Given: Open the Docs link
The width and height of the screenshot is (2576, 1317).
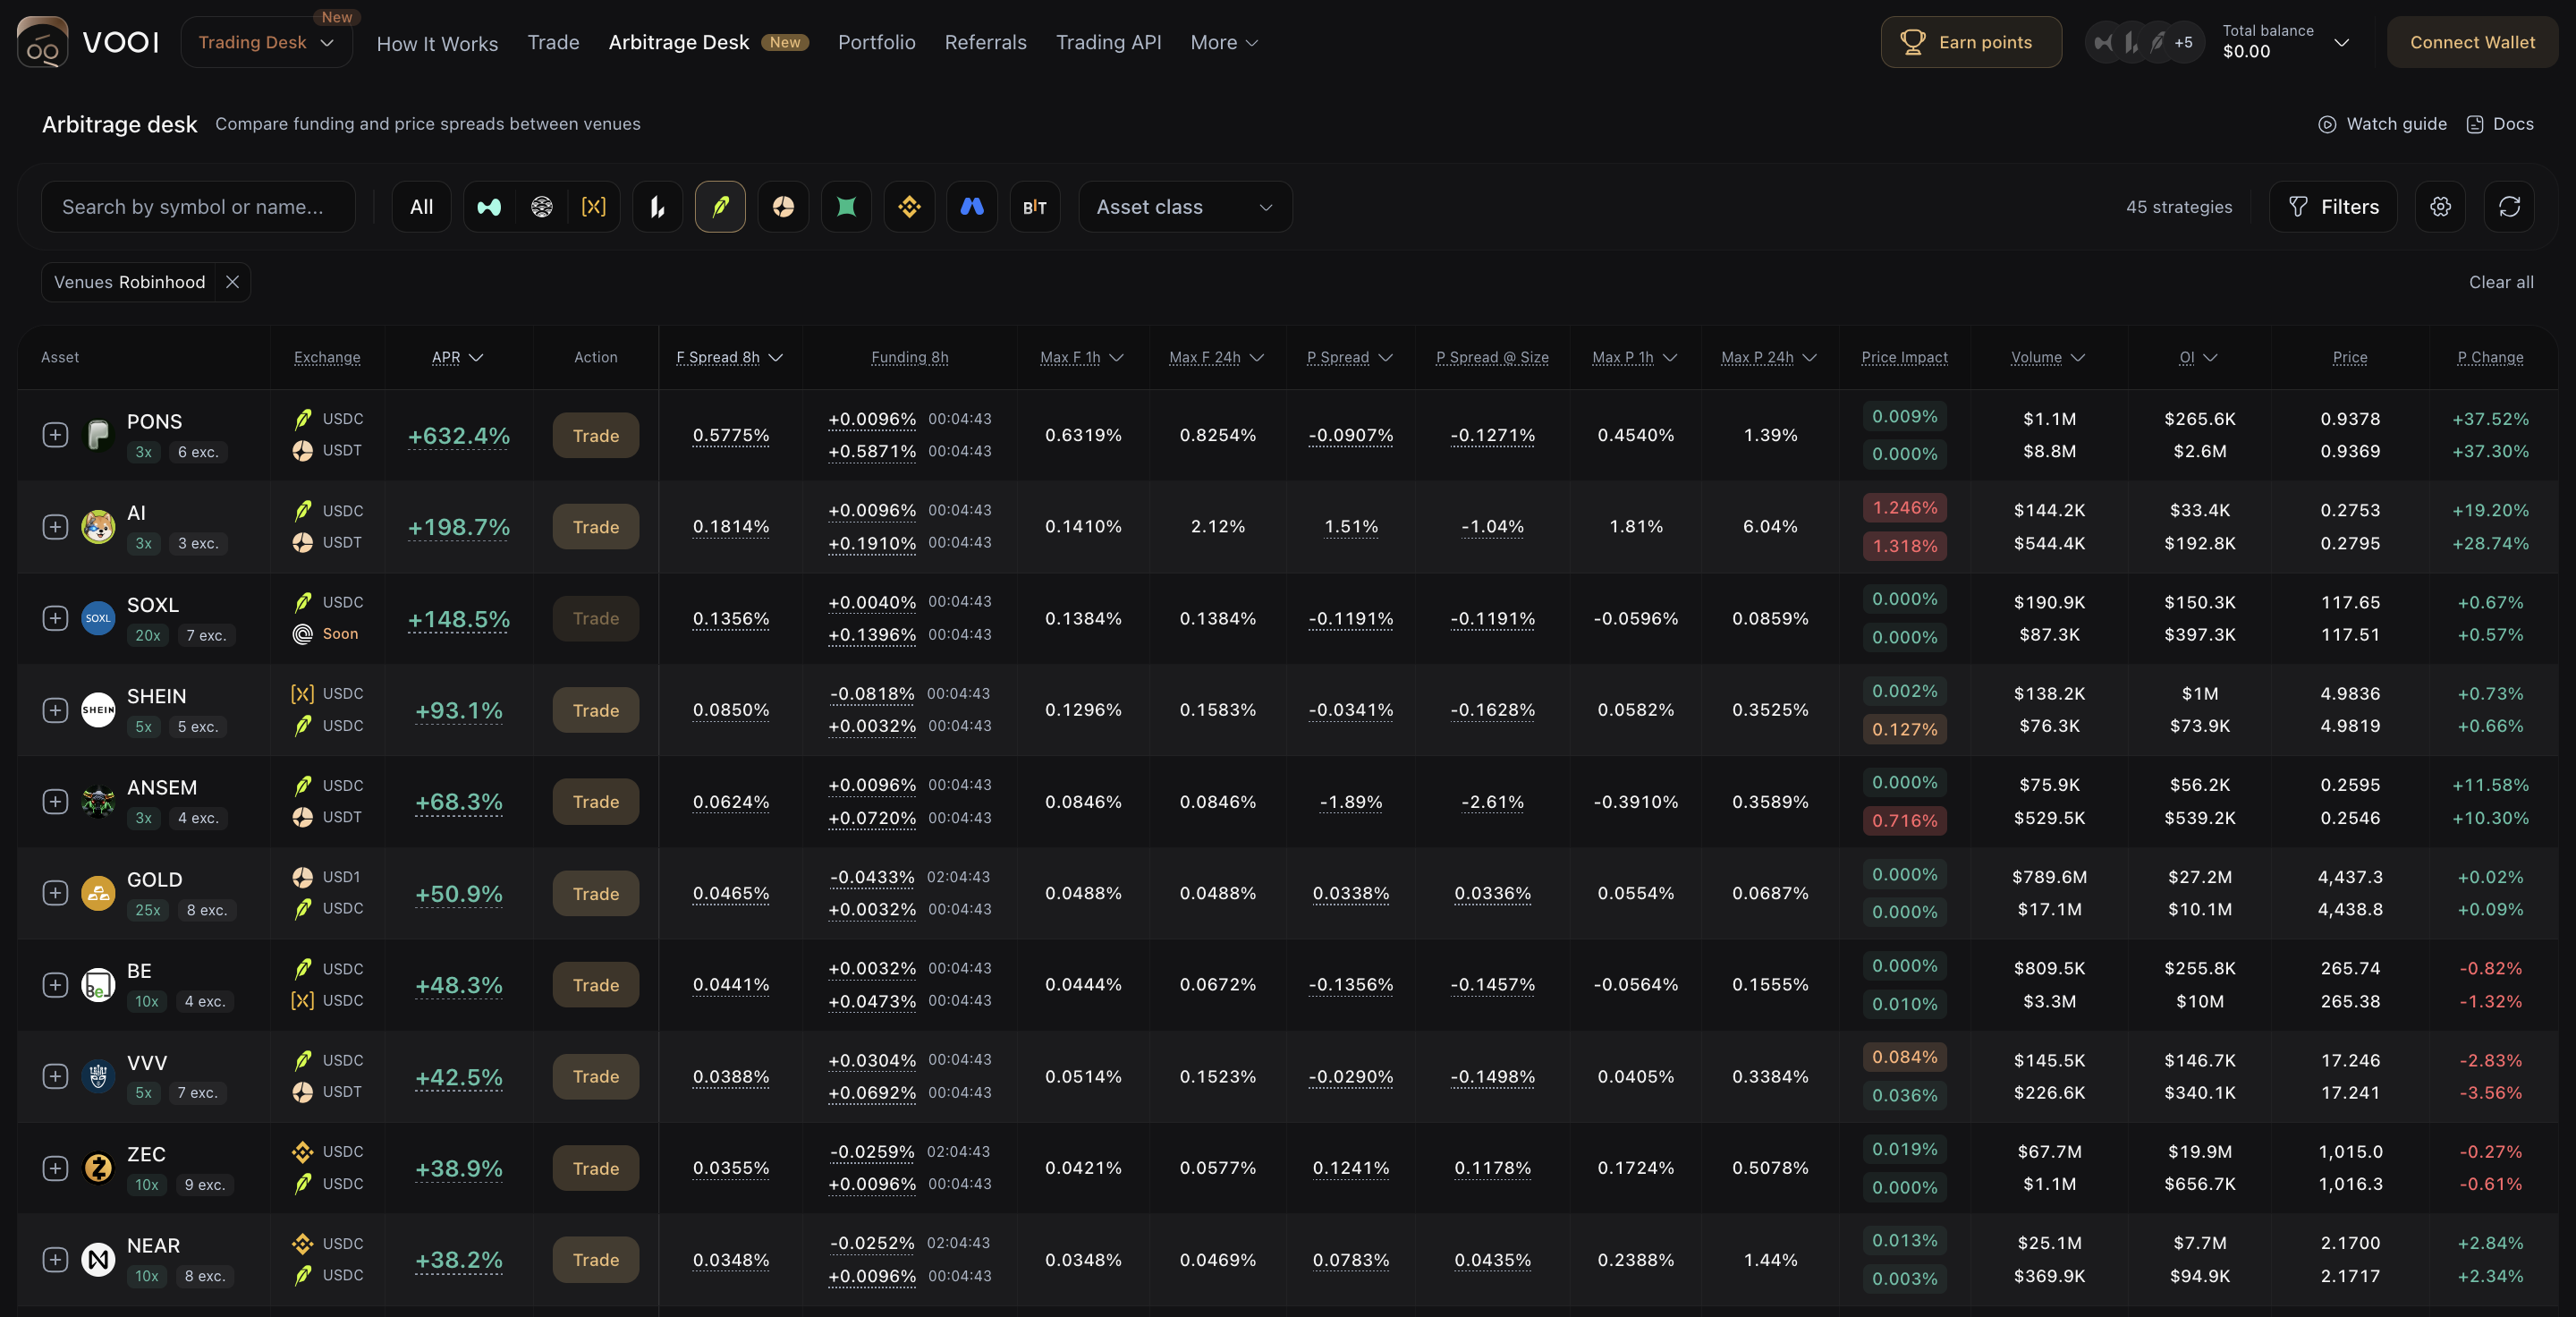Looking at the screenshot, I should click(2500, 124).
